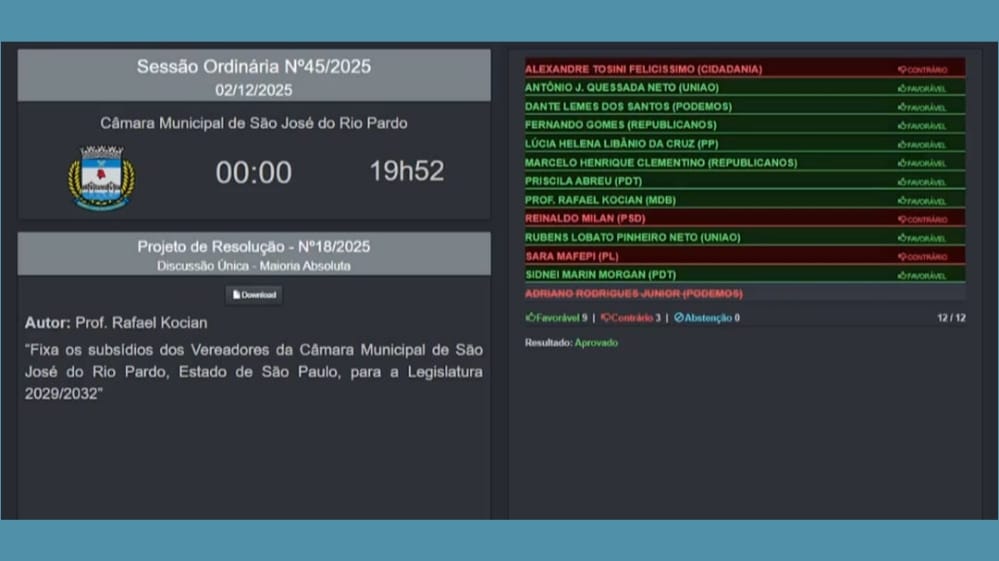The image size is (999, 561).
Task: Click Sara Mafepi's Contrário vote icon
Action: 902,257
